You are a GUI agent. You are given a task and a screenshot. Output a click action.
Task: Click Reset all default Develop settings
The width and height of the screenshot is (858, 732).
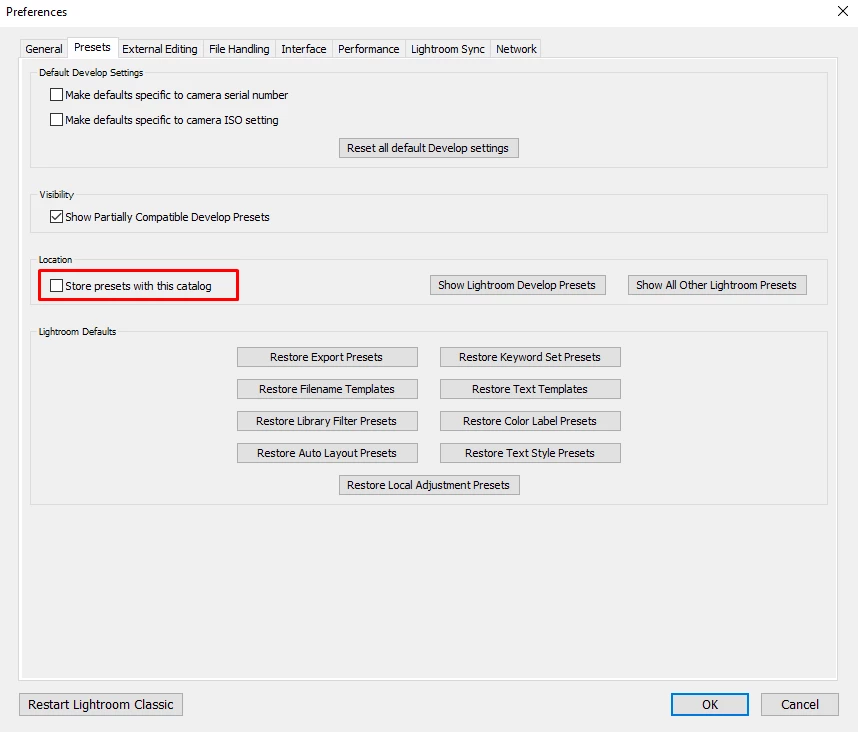428,148
